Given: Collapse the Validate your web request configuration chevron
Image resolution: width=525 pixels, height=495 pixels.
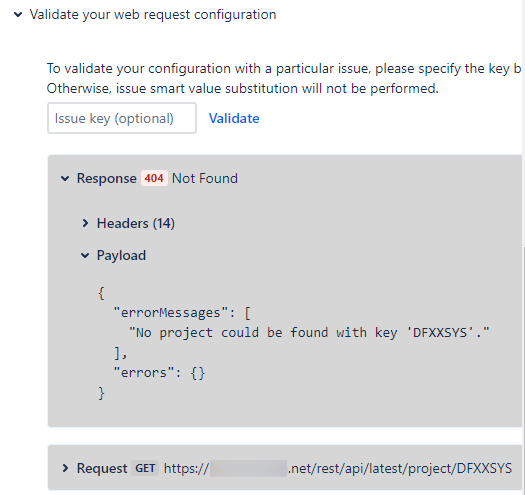Looking at the screenshot, I should pos(18,14).
